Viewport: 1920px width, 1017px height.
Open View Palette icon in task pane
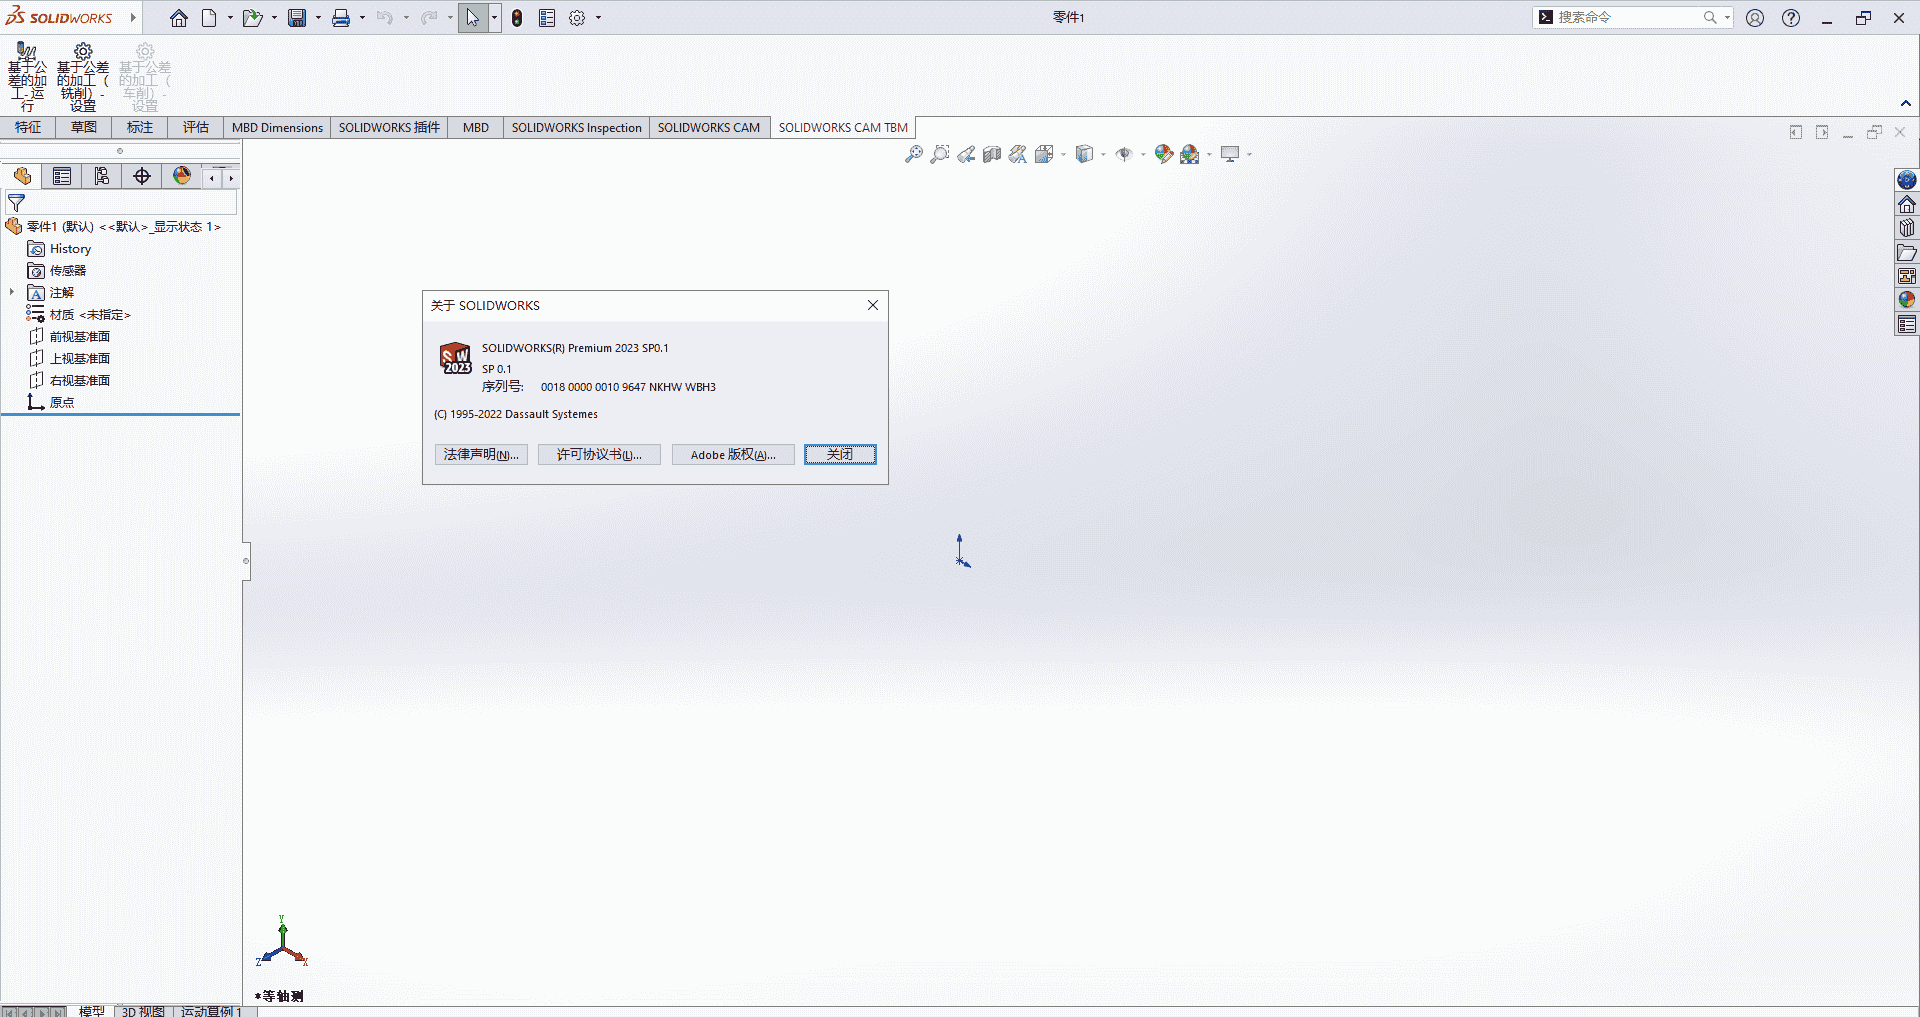tap(1907, 276)
